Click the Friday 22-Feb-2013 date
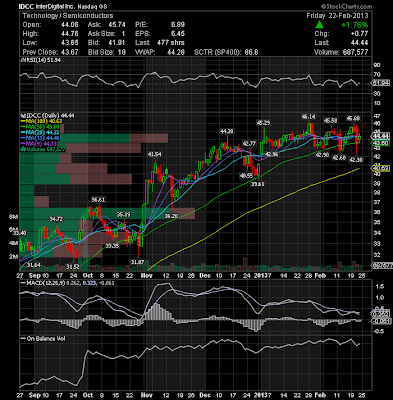This screenshot has width=393, height=400. coord(337,16)
